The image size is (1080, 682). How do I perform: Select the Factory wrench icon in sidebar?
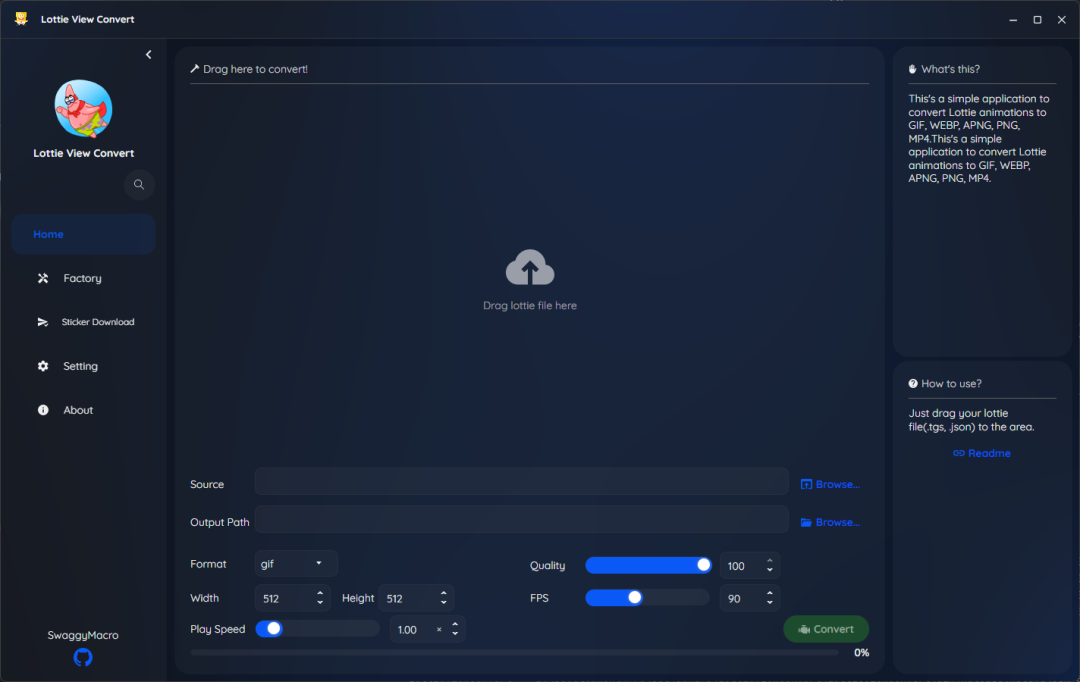click(43, 278)
